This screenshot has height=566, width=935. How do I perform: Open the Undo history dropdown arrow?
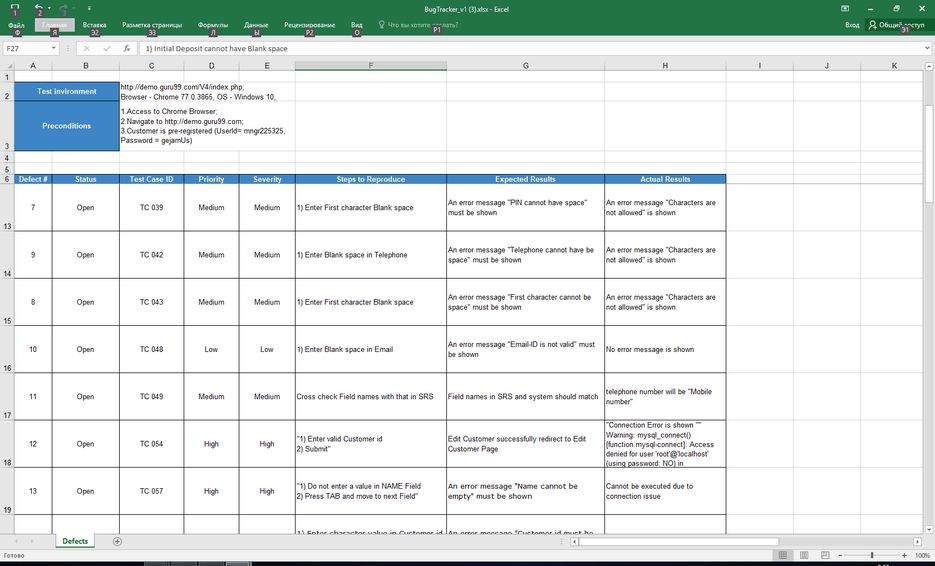point(48,8)
